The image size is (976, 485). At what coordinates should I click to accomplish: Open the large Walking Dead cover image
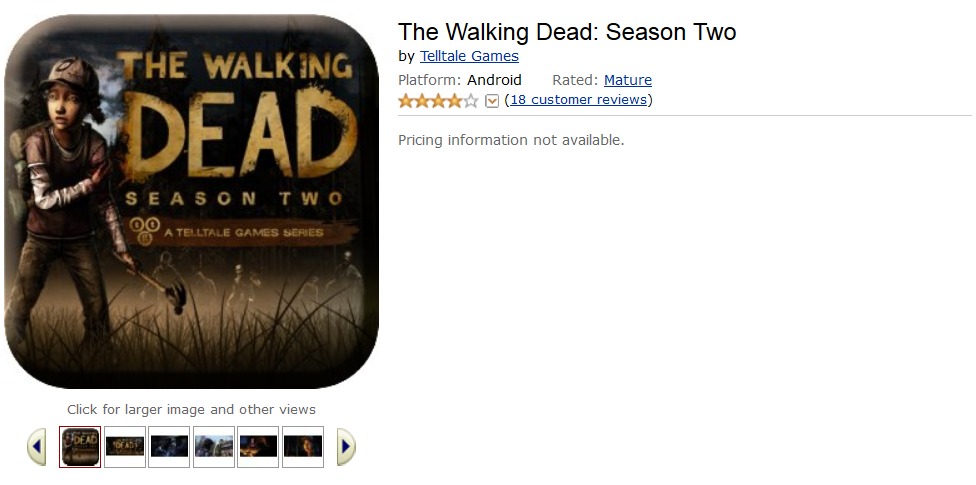pos(191,201)
